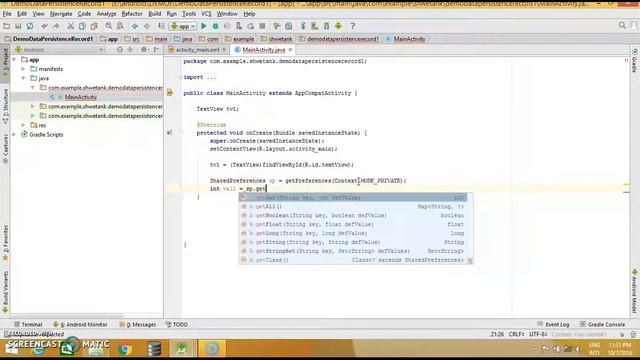Run the app with green play button
This screenshot has width=640, height=360.
(x=204, y=26)
